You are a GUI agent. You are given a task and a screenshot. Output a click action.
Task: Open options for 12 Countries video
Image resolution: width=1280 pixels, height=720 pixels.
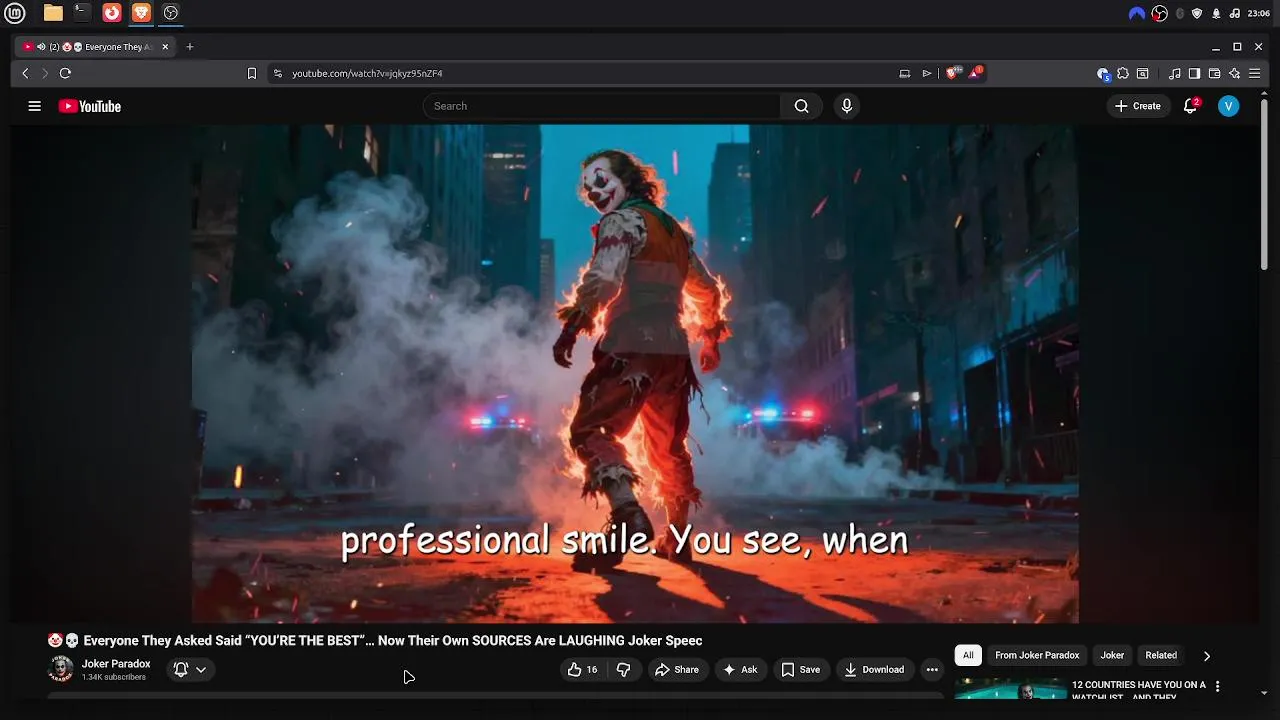(1217, 687)
